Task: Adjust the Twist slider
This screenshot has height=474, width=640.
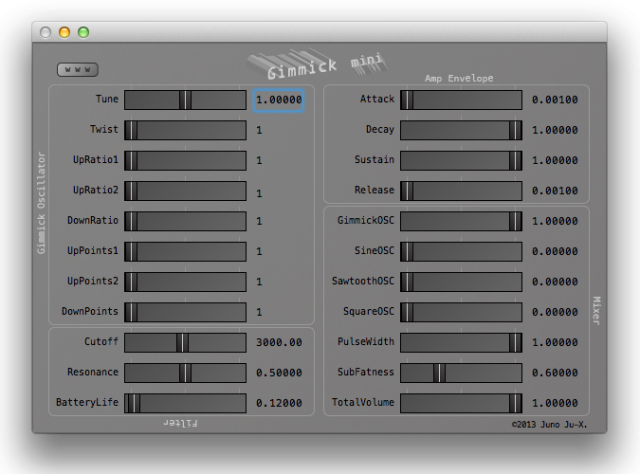Action: pyautogui.click(x=185, y=130)
